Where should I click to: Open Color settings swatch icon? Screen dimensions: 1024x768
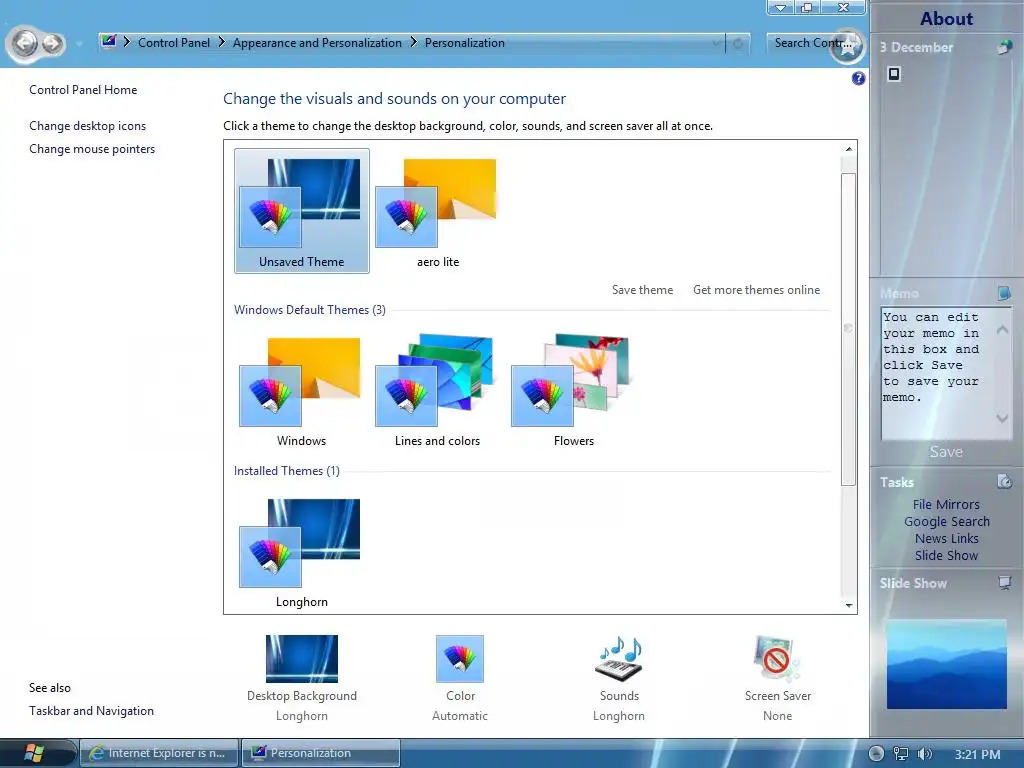[x=460, y=659]
